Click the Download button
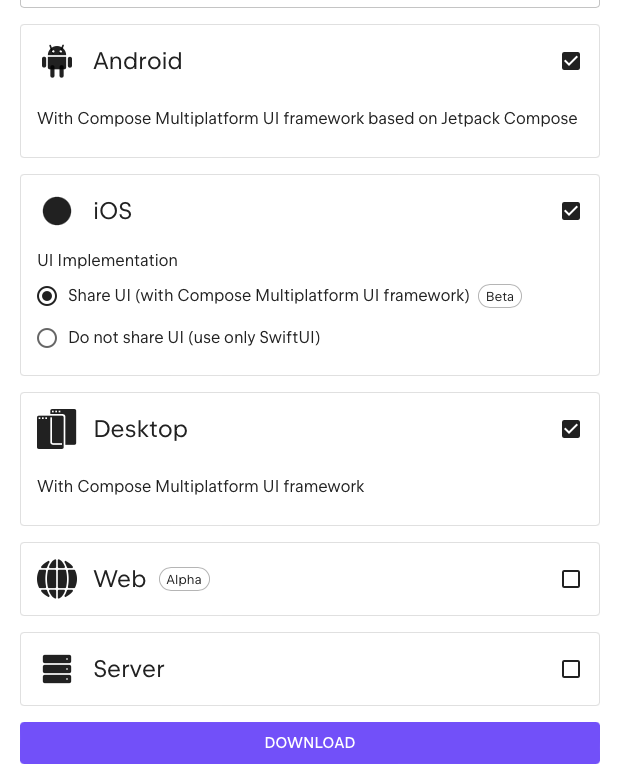 (x=310, y=743)
